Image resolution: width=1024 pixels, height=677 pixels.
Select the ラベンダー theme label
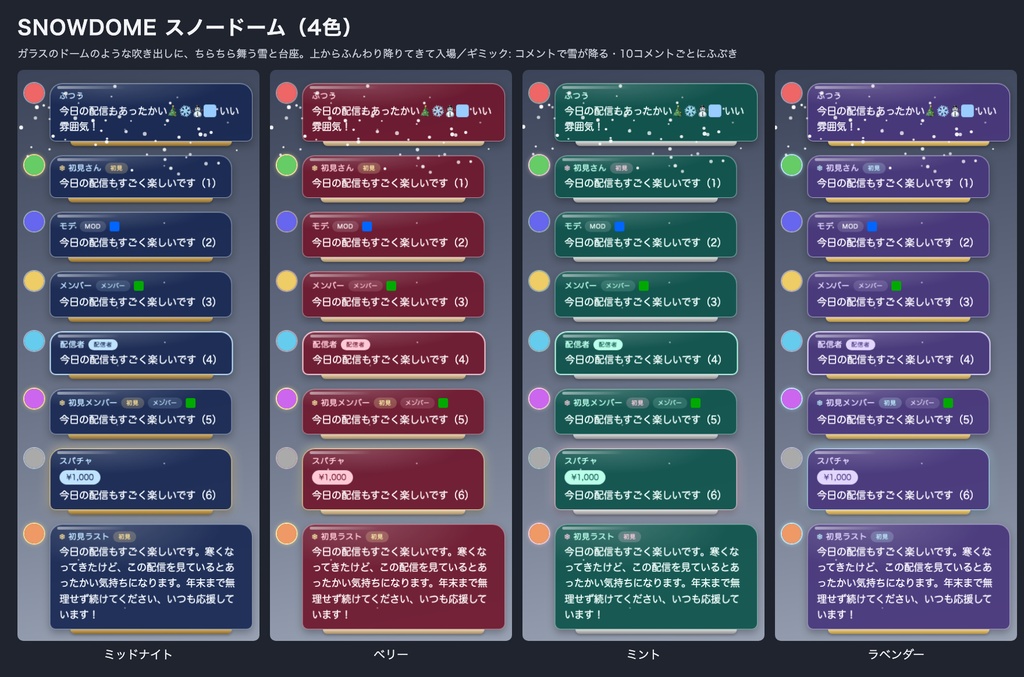click(x=896, y=654)
